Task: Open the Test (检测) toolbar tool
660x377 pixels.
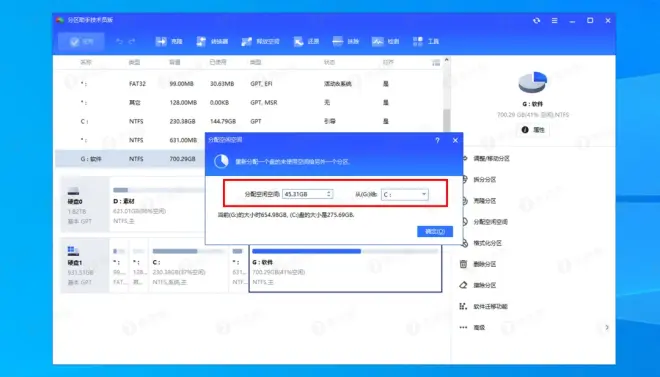Action: tap(385, 41)
